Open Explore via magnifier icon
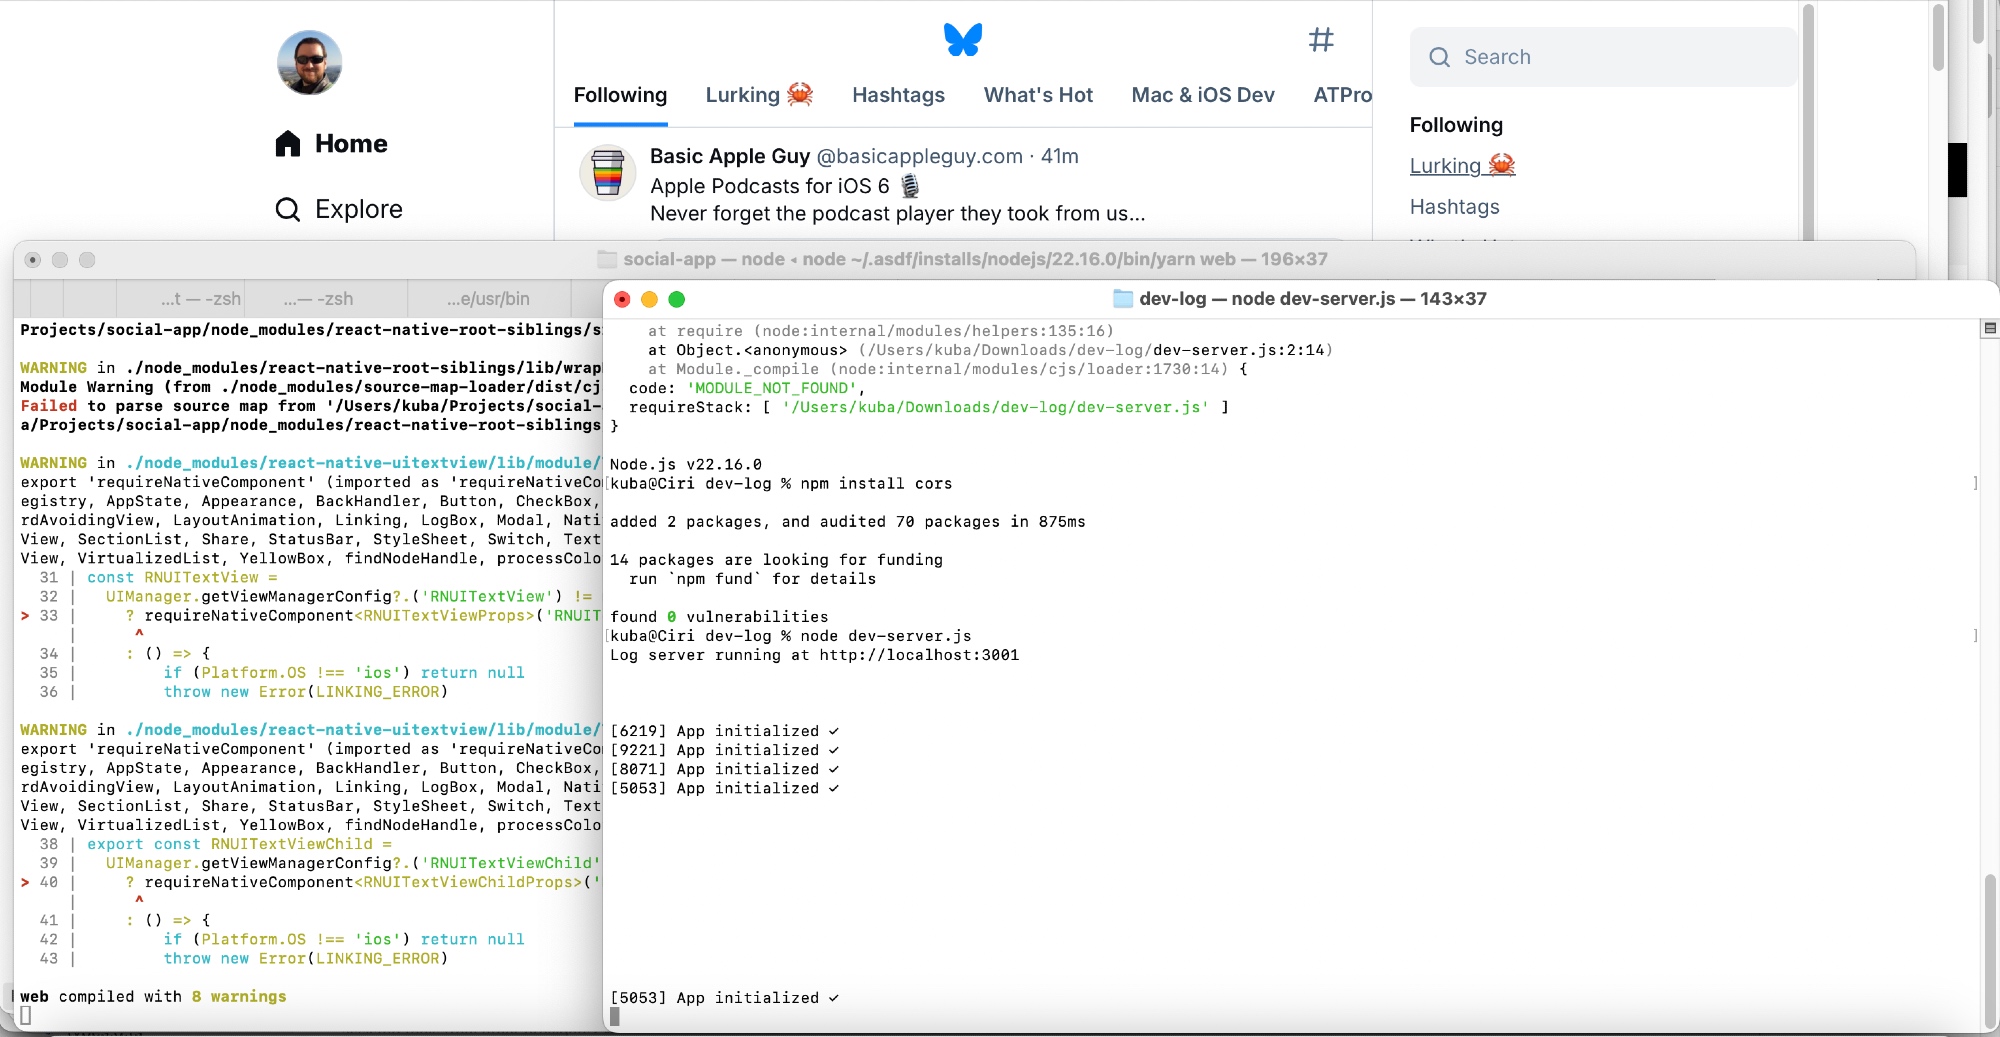Screen dimensions: 2000x1037 (288, 209)
